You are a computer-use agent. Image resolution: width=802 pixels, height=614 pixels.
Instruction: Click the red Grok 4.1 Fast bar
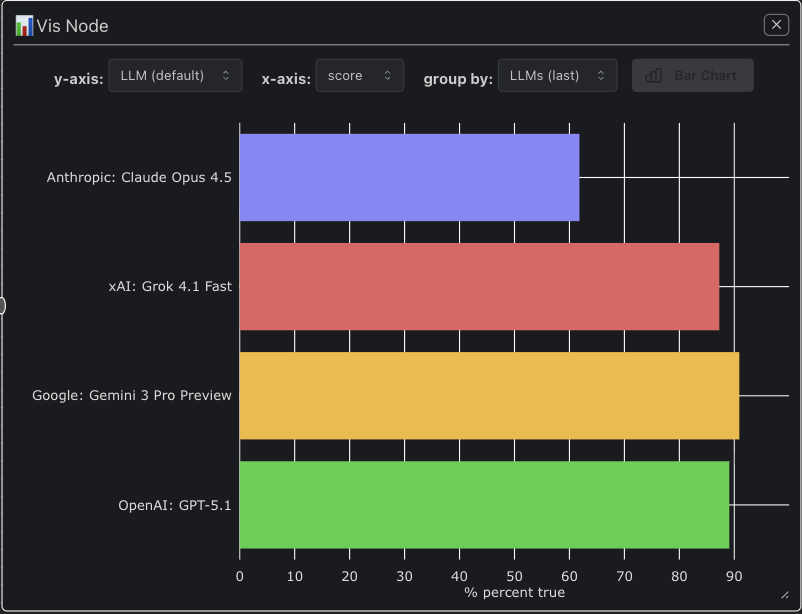click(x=479, y=287)
